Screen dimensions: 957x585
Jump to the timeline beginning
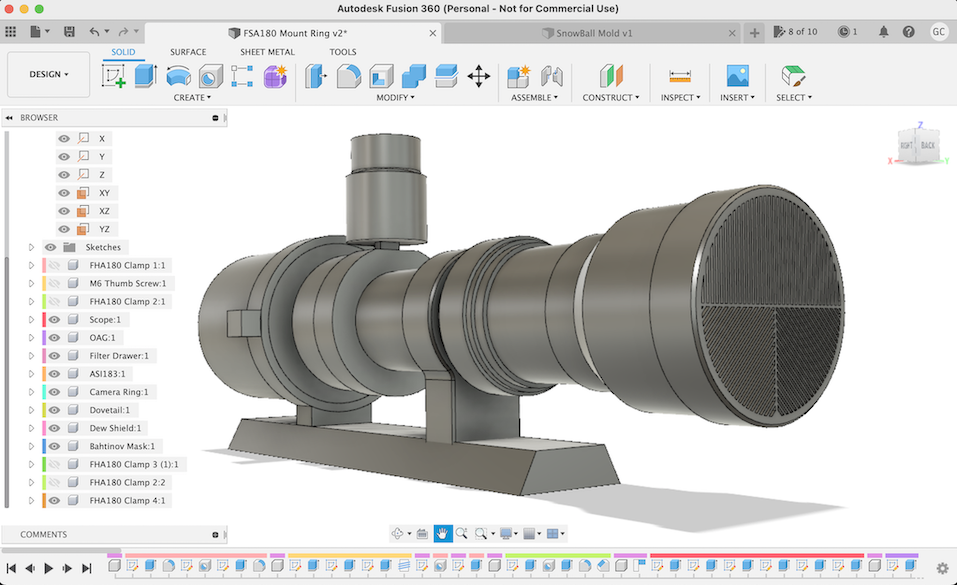11,569
